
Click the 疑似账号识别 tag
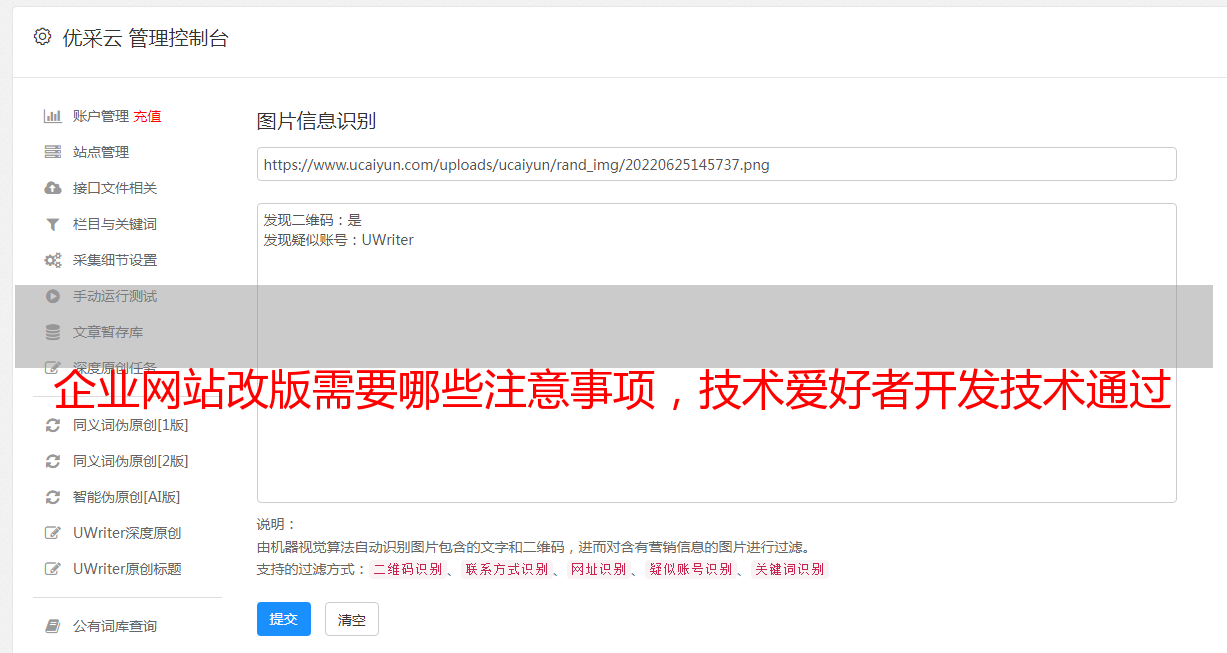(x=690, y=569)
